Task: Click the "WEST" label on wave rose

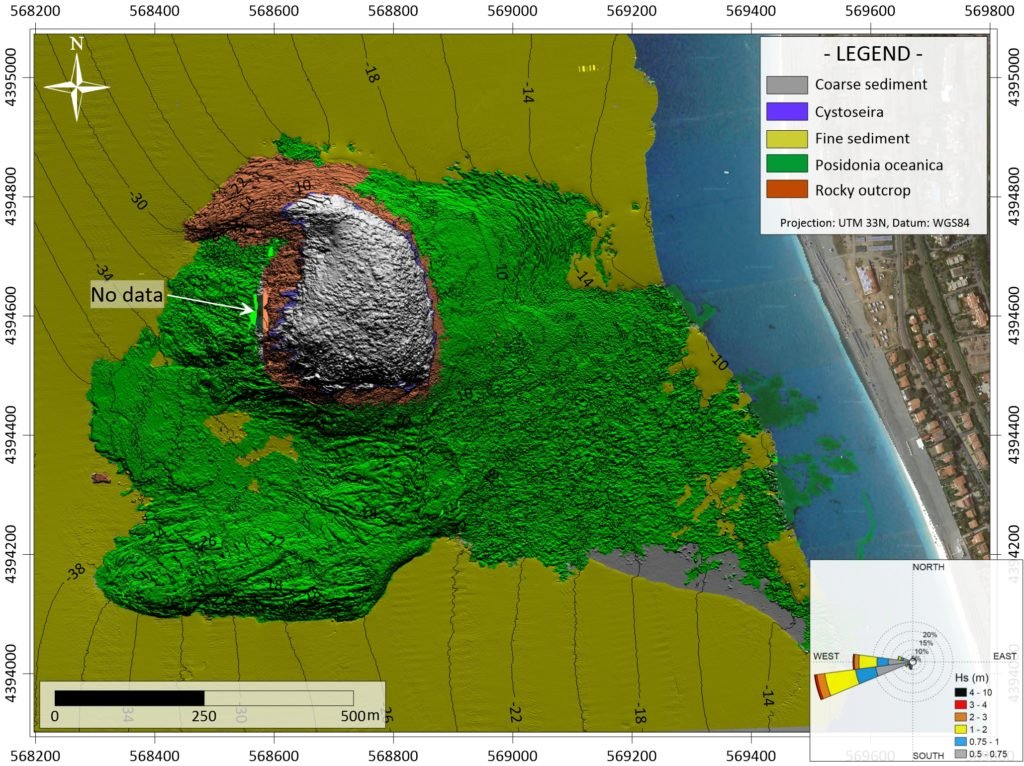Action: pos(826,656)
